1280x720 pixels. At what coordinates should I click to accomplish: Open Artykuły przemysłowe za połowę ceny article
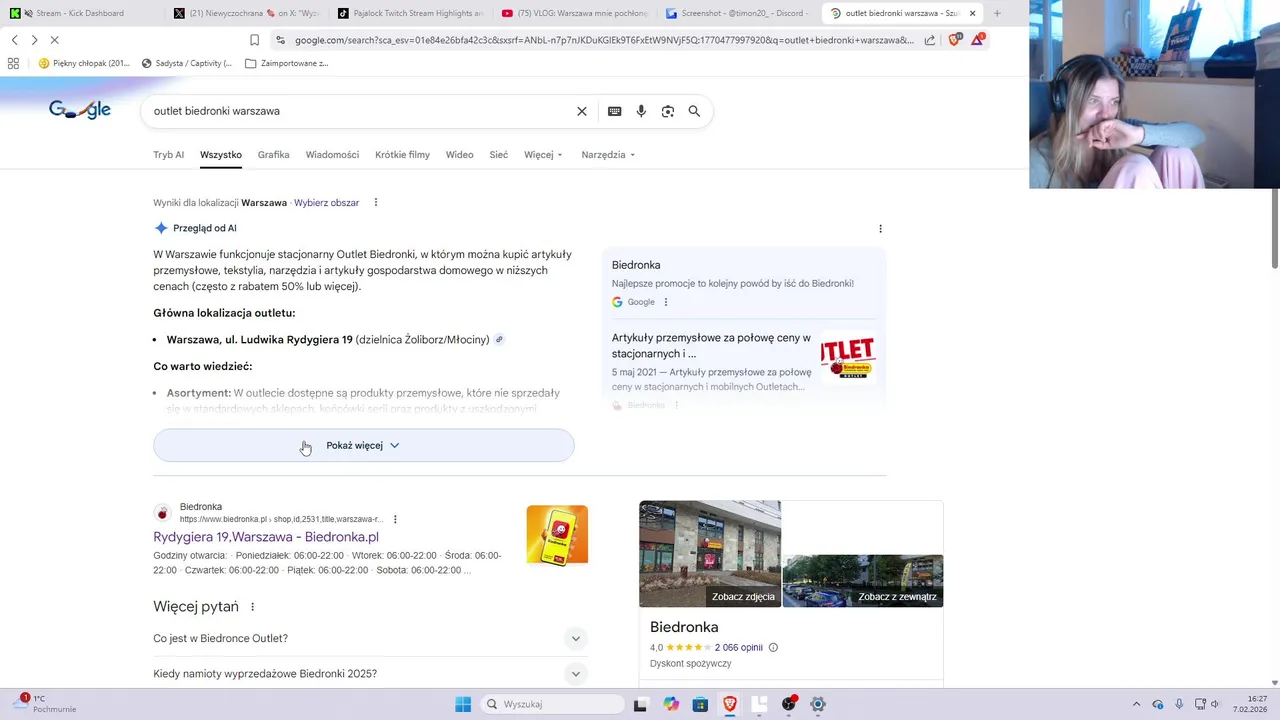click(711, 346)
